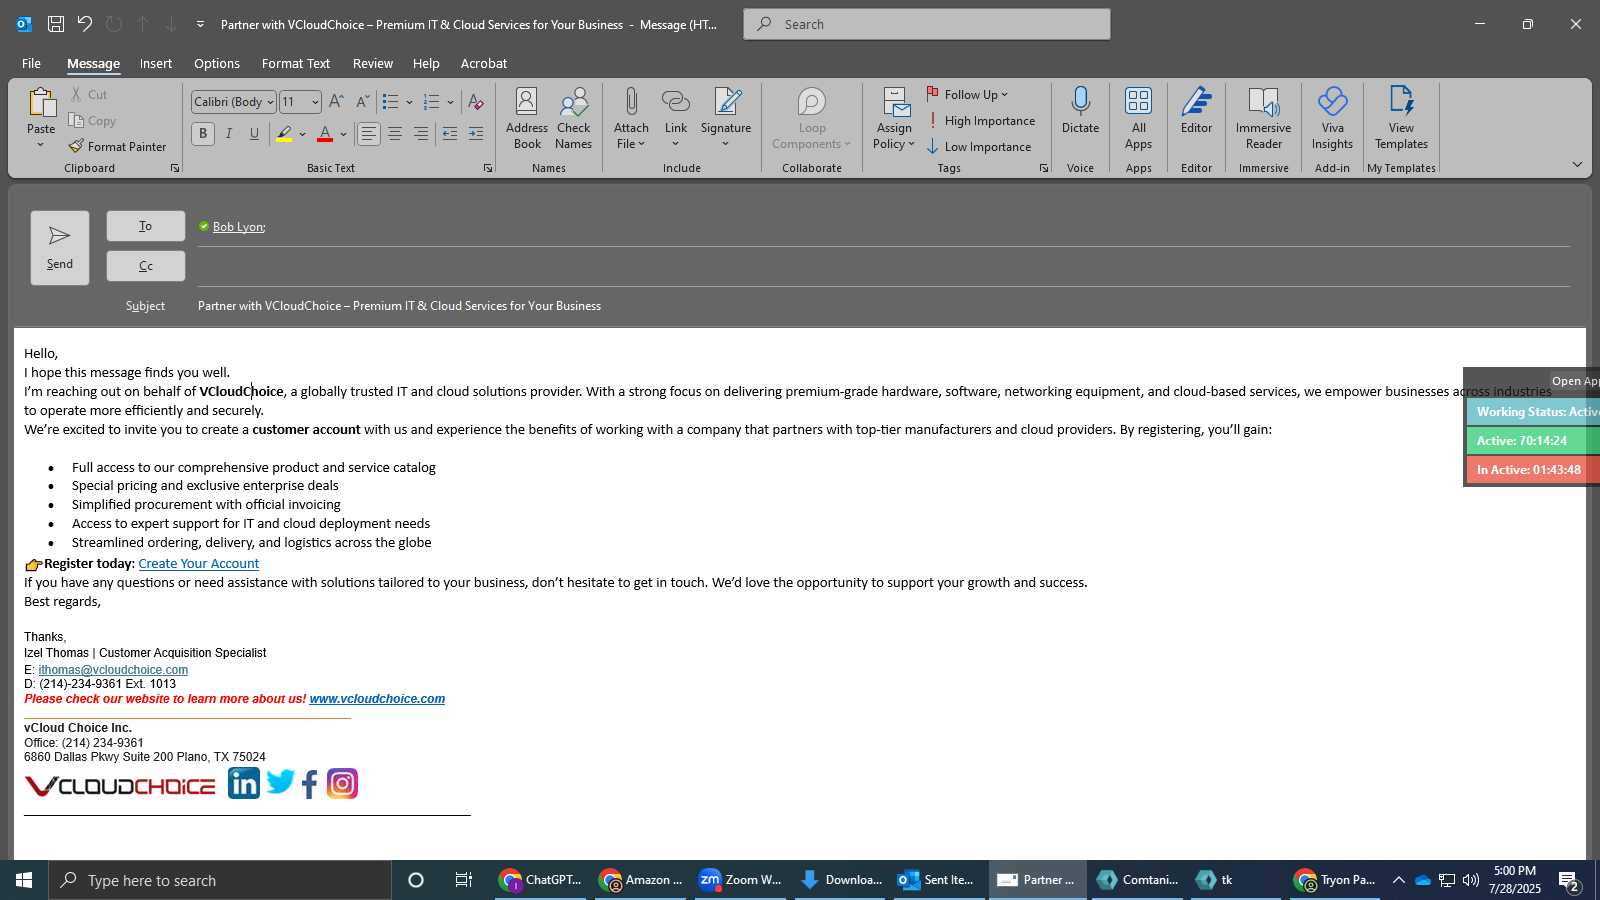Click the title bar Search box
This screenshot has height=900, width=1600.
pyautogui.click(x=927, y=24)
